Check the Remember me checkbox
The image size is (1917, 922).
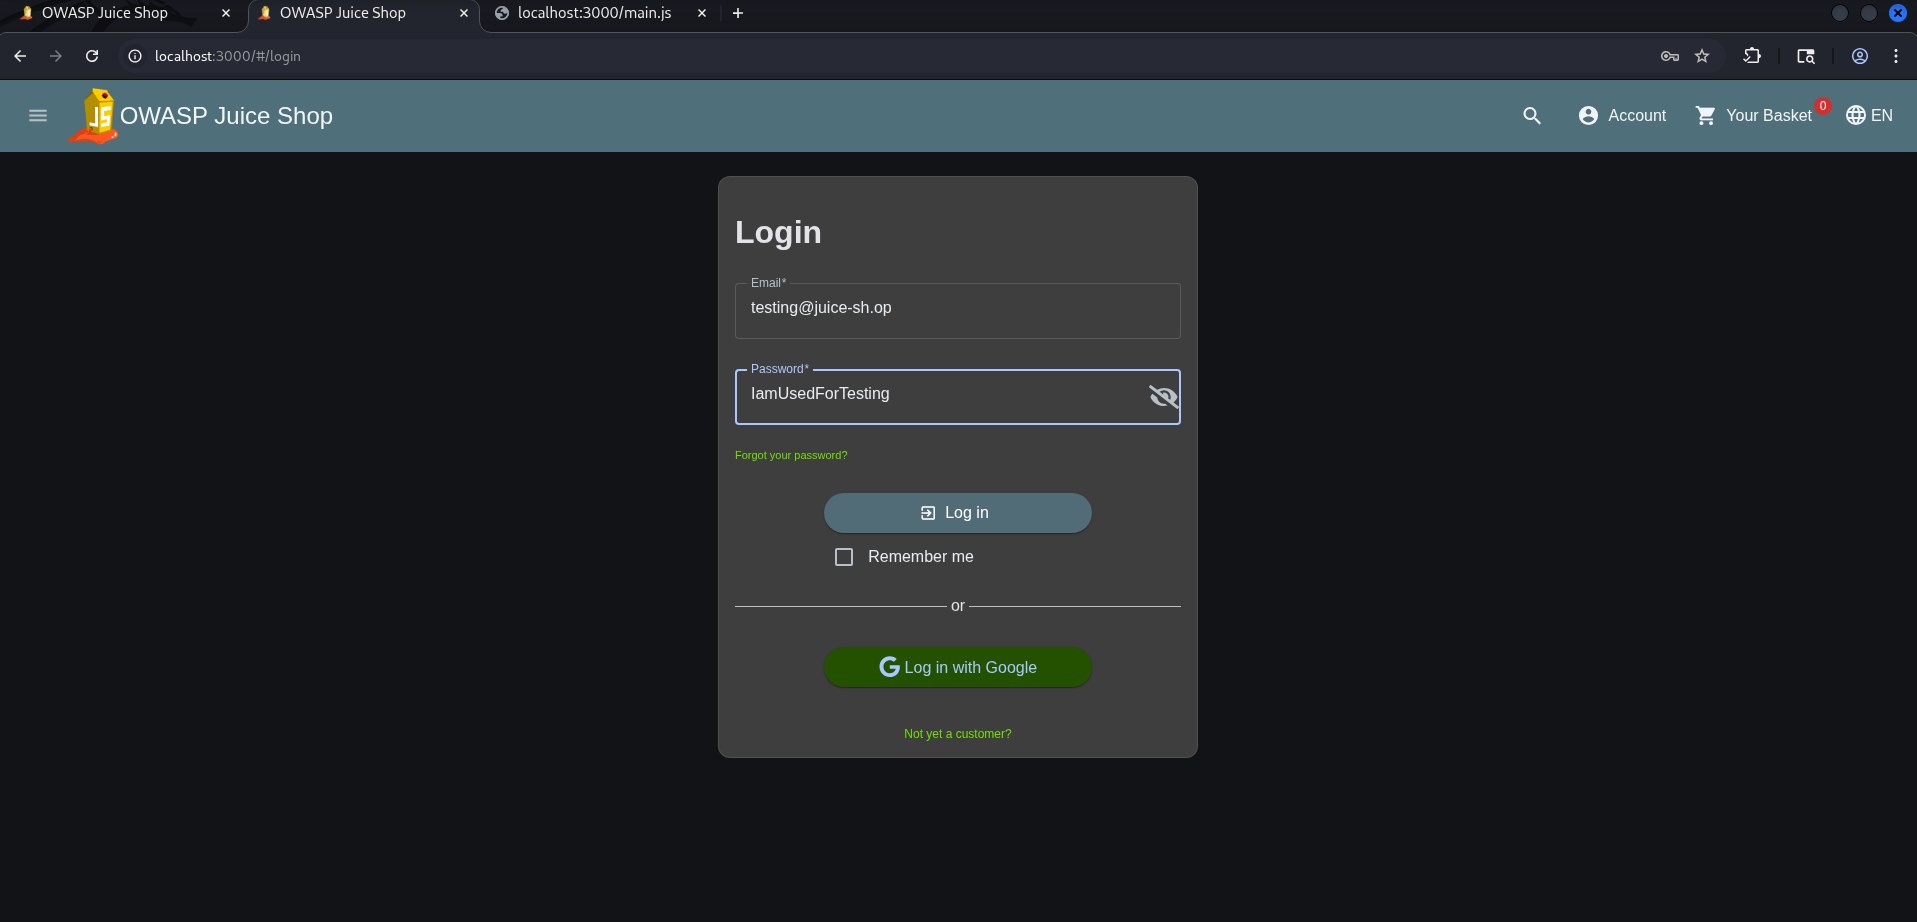pyautogui.click(x=844, y=557)
